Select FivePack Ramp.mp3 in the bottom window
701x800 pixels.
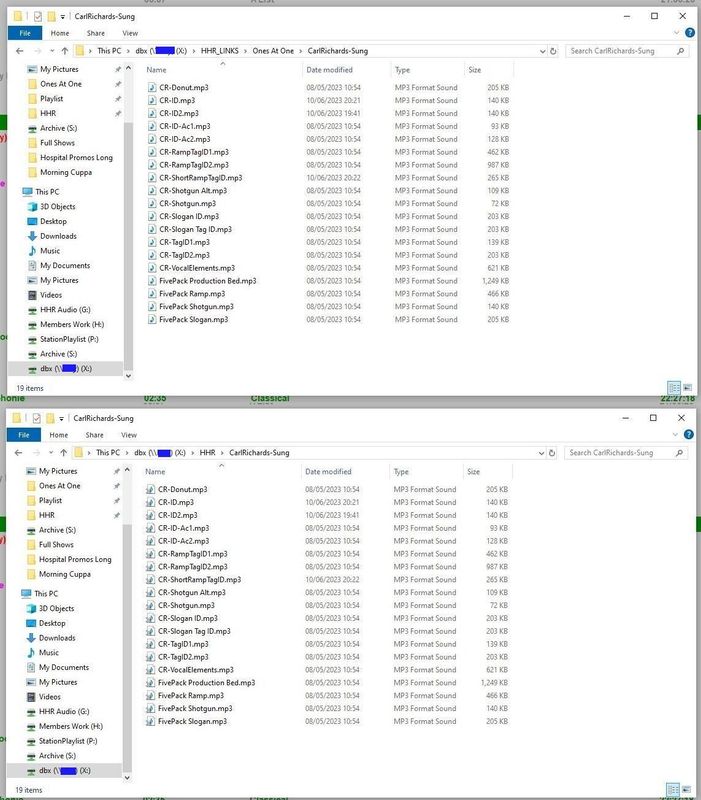click(x=191, y=696)
